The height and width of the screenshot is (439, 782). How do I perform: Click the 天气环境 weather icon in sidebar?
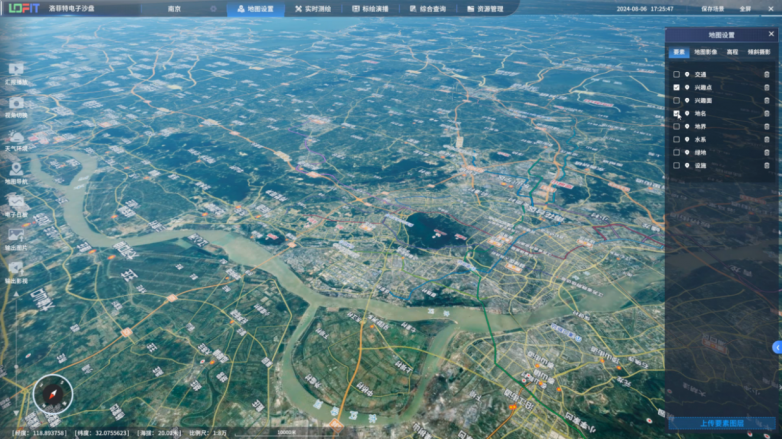16,137
